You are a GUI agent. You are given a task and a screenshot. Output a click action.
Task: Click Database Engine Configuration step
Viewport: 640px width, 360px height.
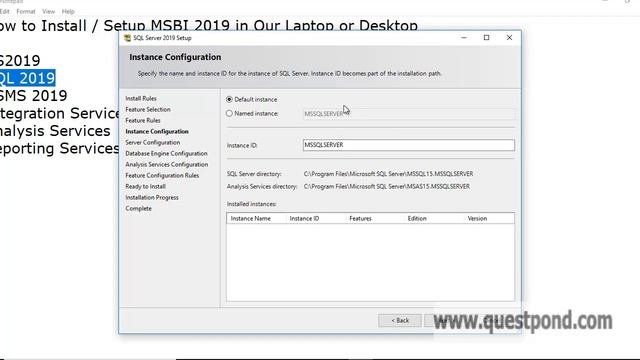pyautogui.click(x=167, y=153)
